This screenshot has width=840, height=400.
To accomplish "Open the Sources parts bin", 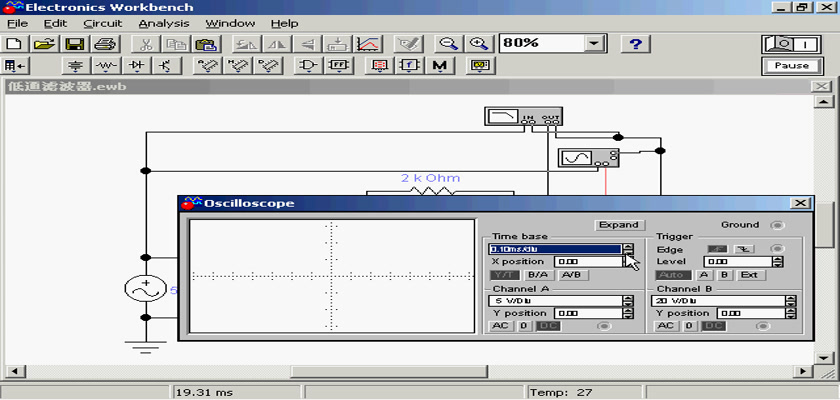I will [76, 66].
